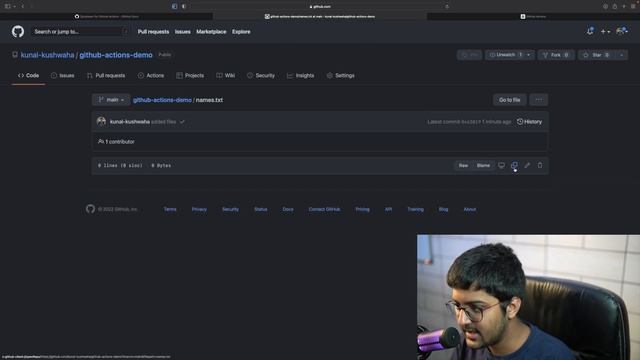Open Pull requests in the top navigation

point(153,31)
